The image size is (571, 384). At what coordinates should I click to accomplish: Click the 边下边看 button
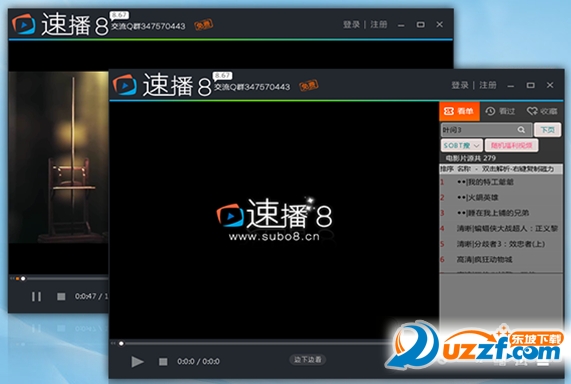click(x=308, y=360)
